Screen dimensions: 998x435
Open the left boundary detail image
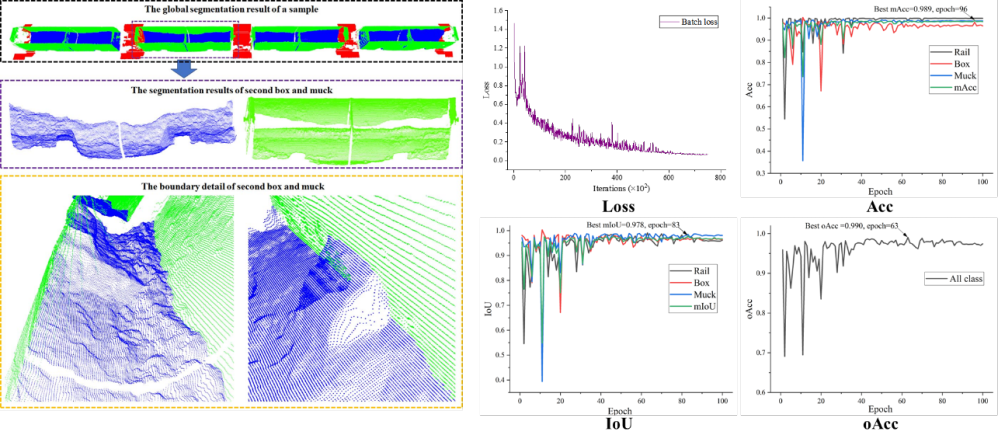click(x=120, y=297)
